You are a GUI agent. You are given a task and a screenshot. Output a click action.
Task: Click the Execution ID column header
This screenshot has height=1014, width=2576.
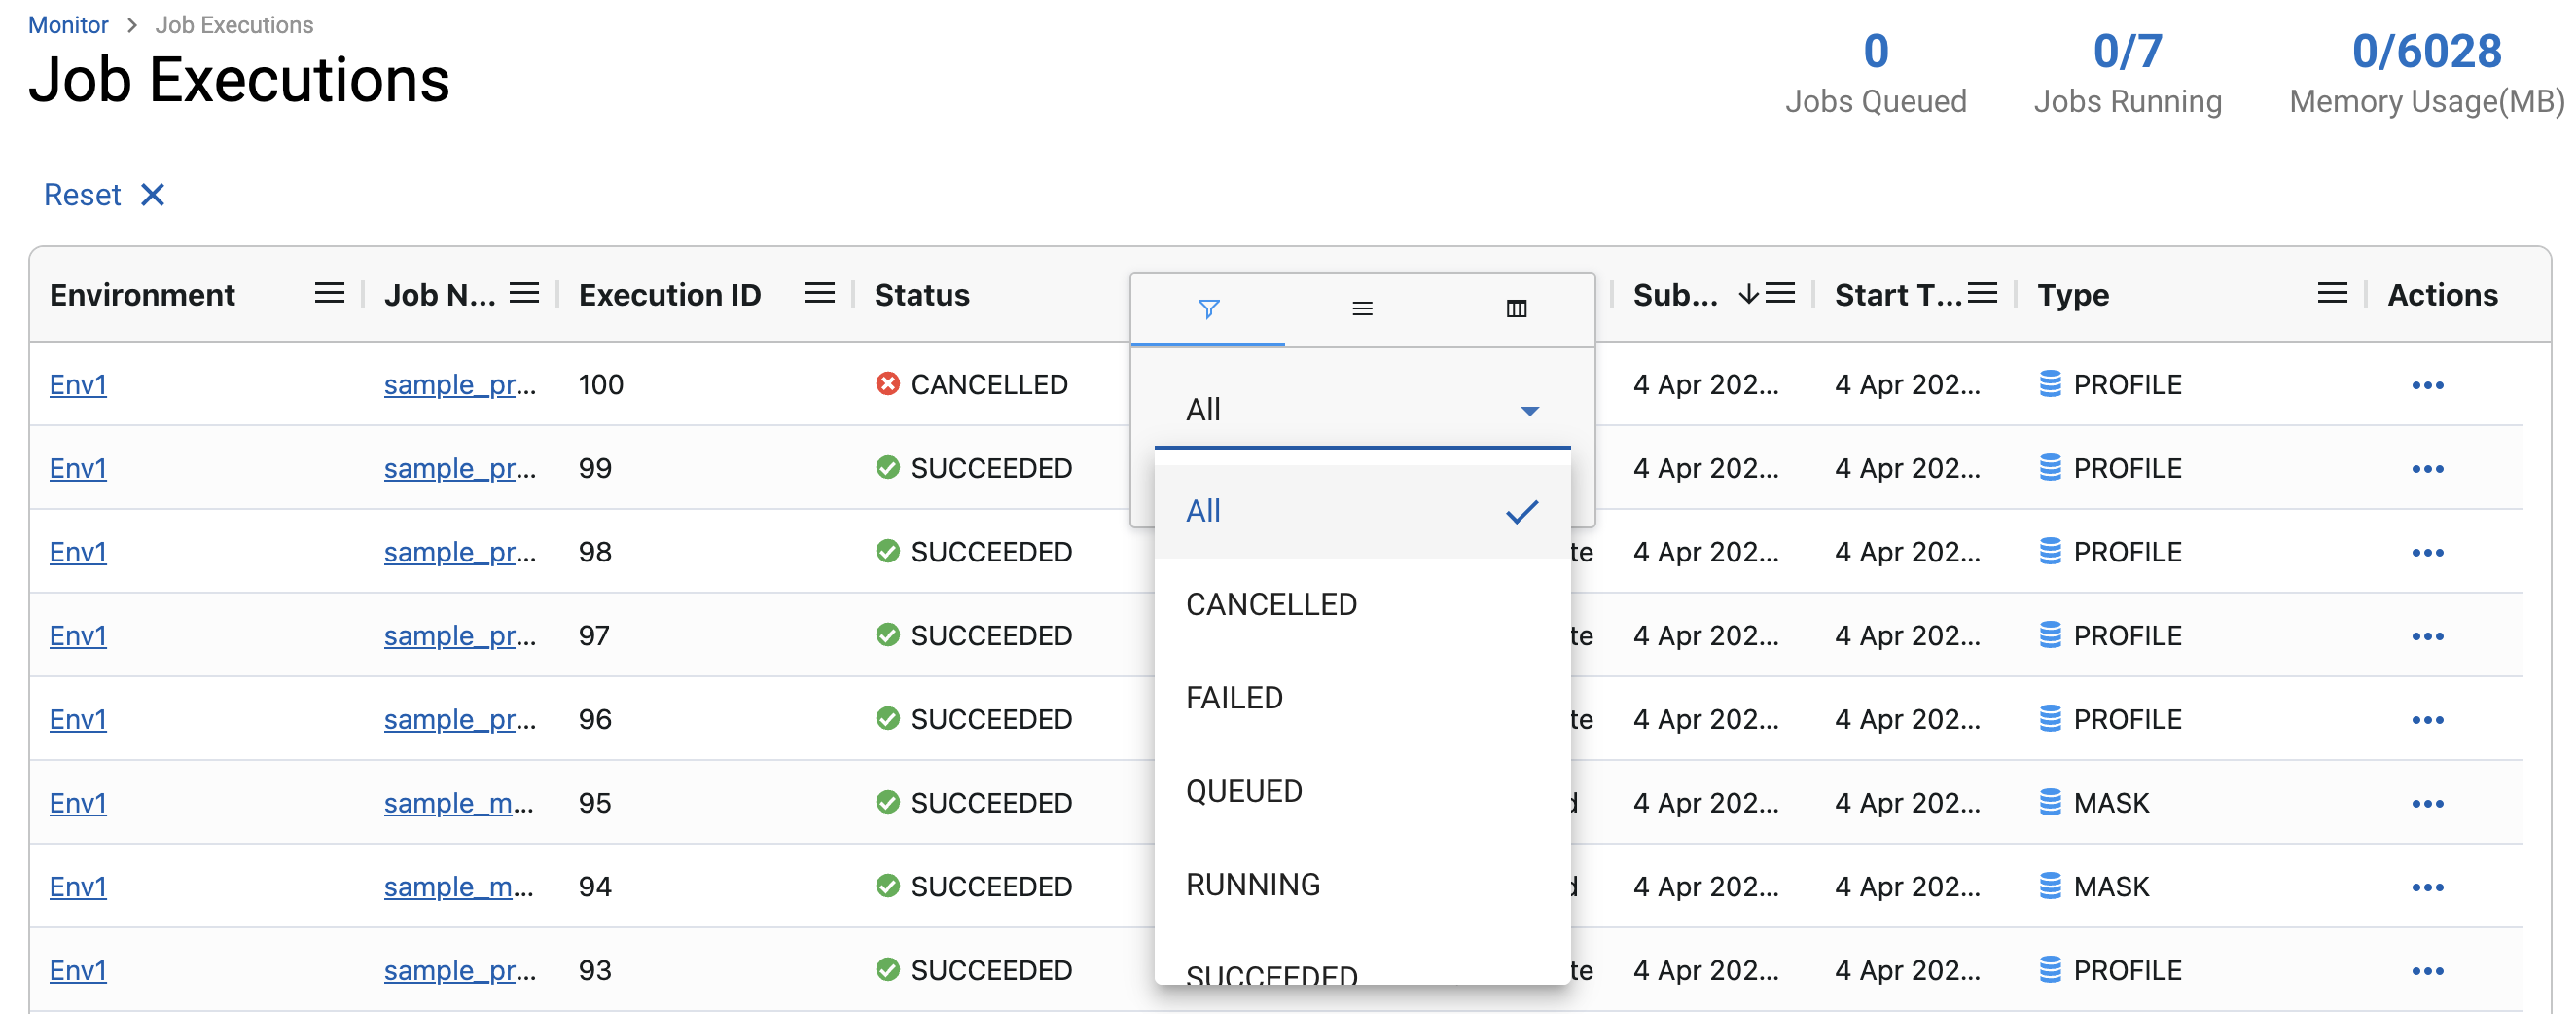[670, 295]
